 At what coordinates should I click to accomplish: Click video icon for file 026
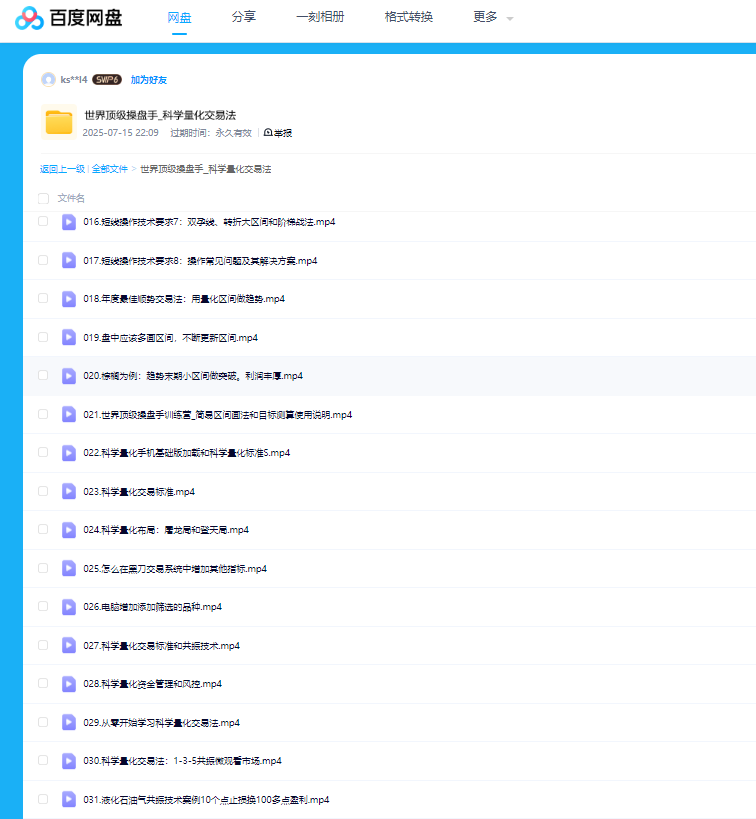tap(69, 606)
